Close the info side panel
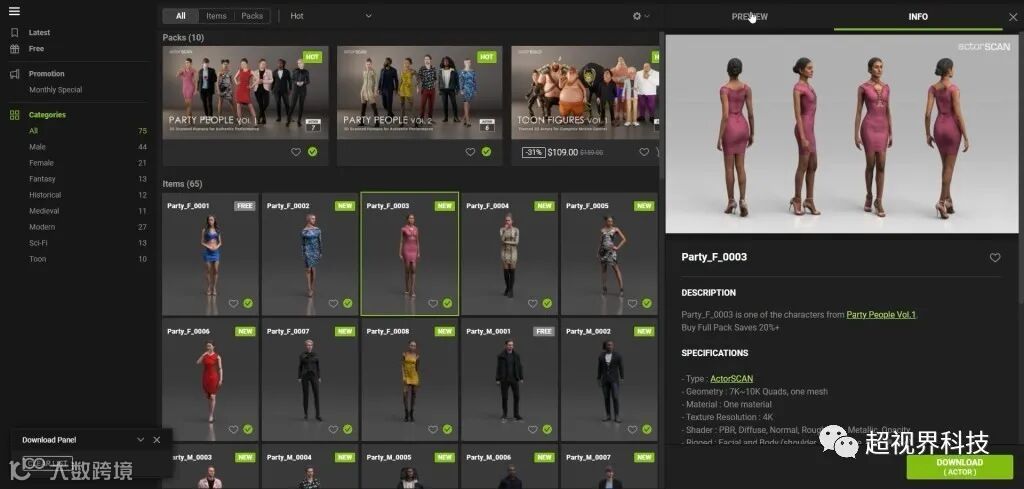 pyautogui.click(x=1013, y=17)
